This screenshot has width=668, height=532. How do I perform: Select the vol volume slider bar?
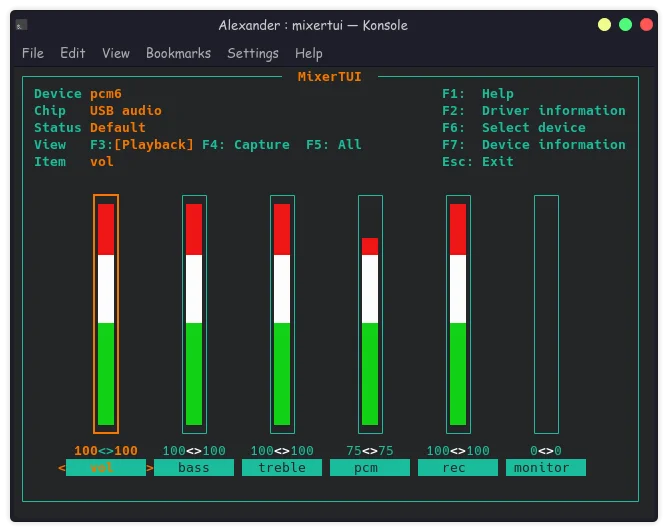click(106, 314)
